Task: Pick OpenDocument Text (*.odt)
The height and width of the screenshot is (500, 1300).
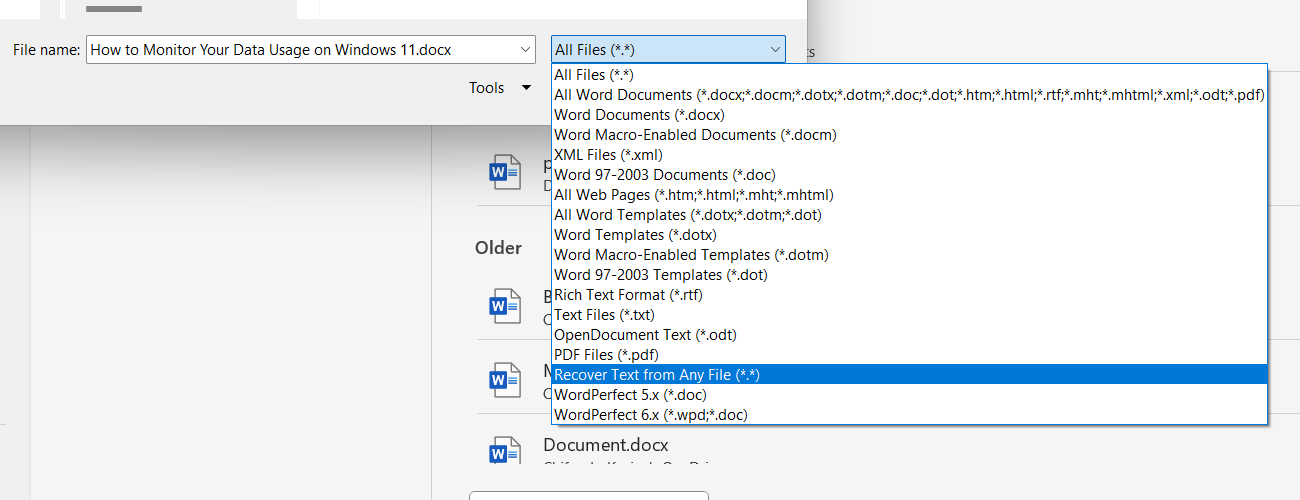Action: [909, 335]
